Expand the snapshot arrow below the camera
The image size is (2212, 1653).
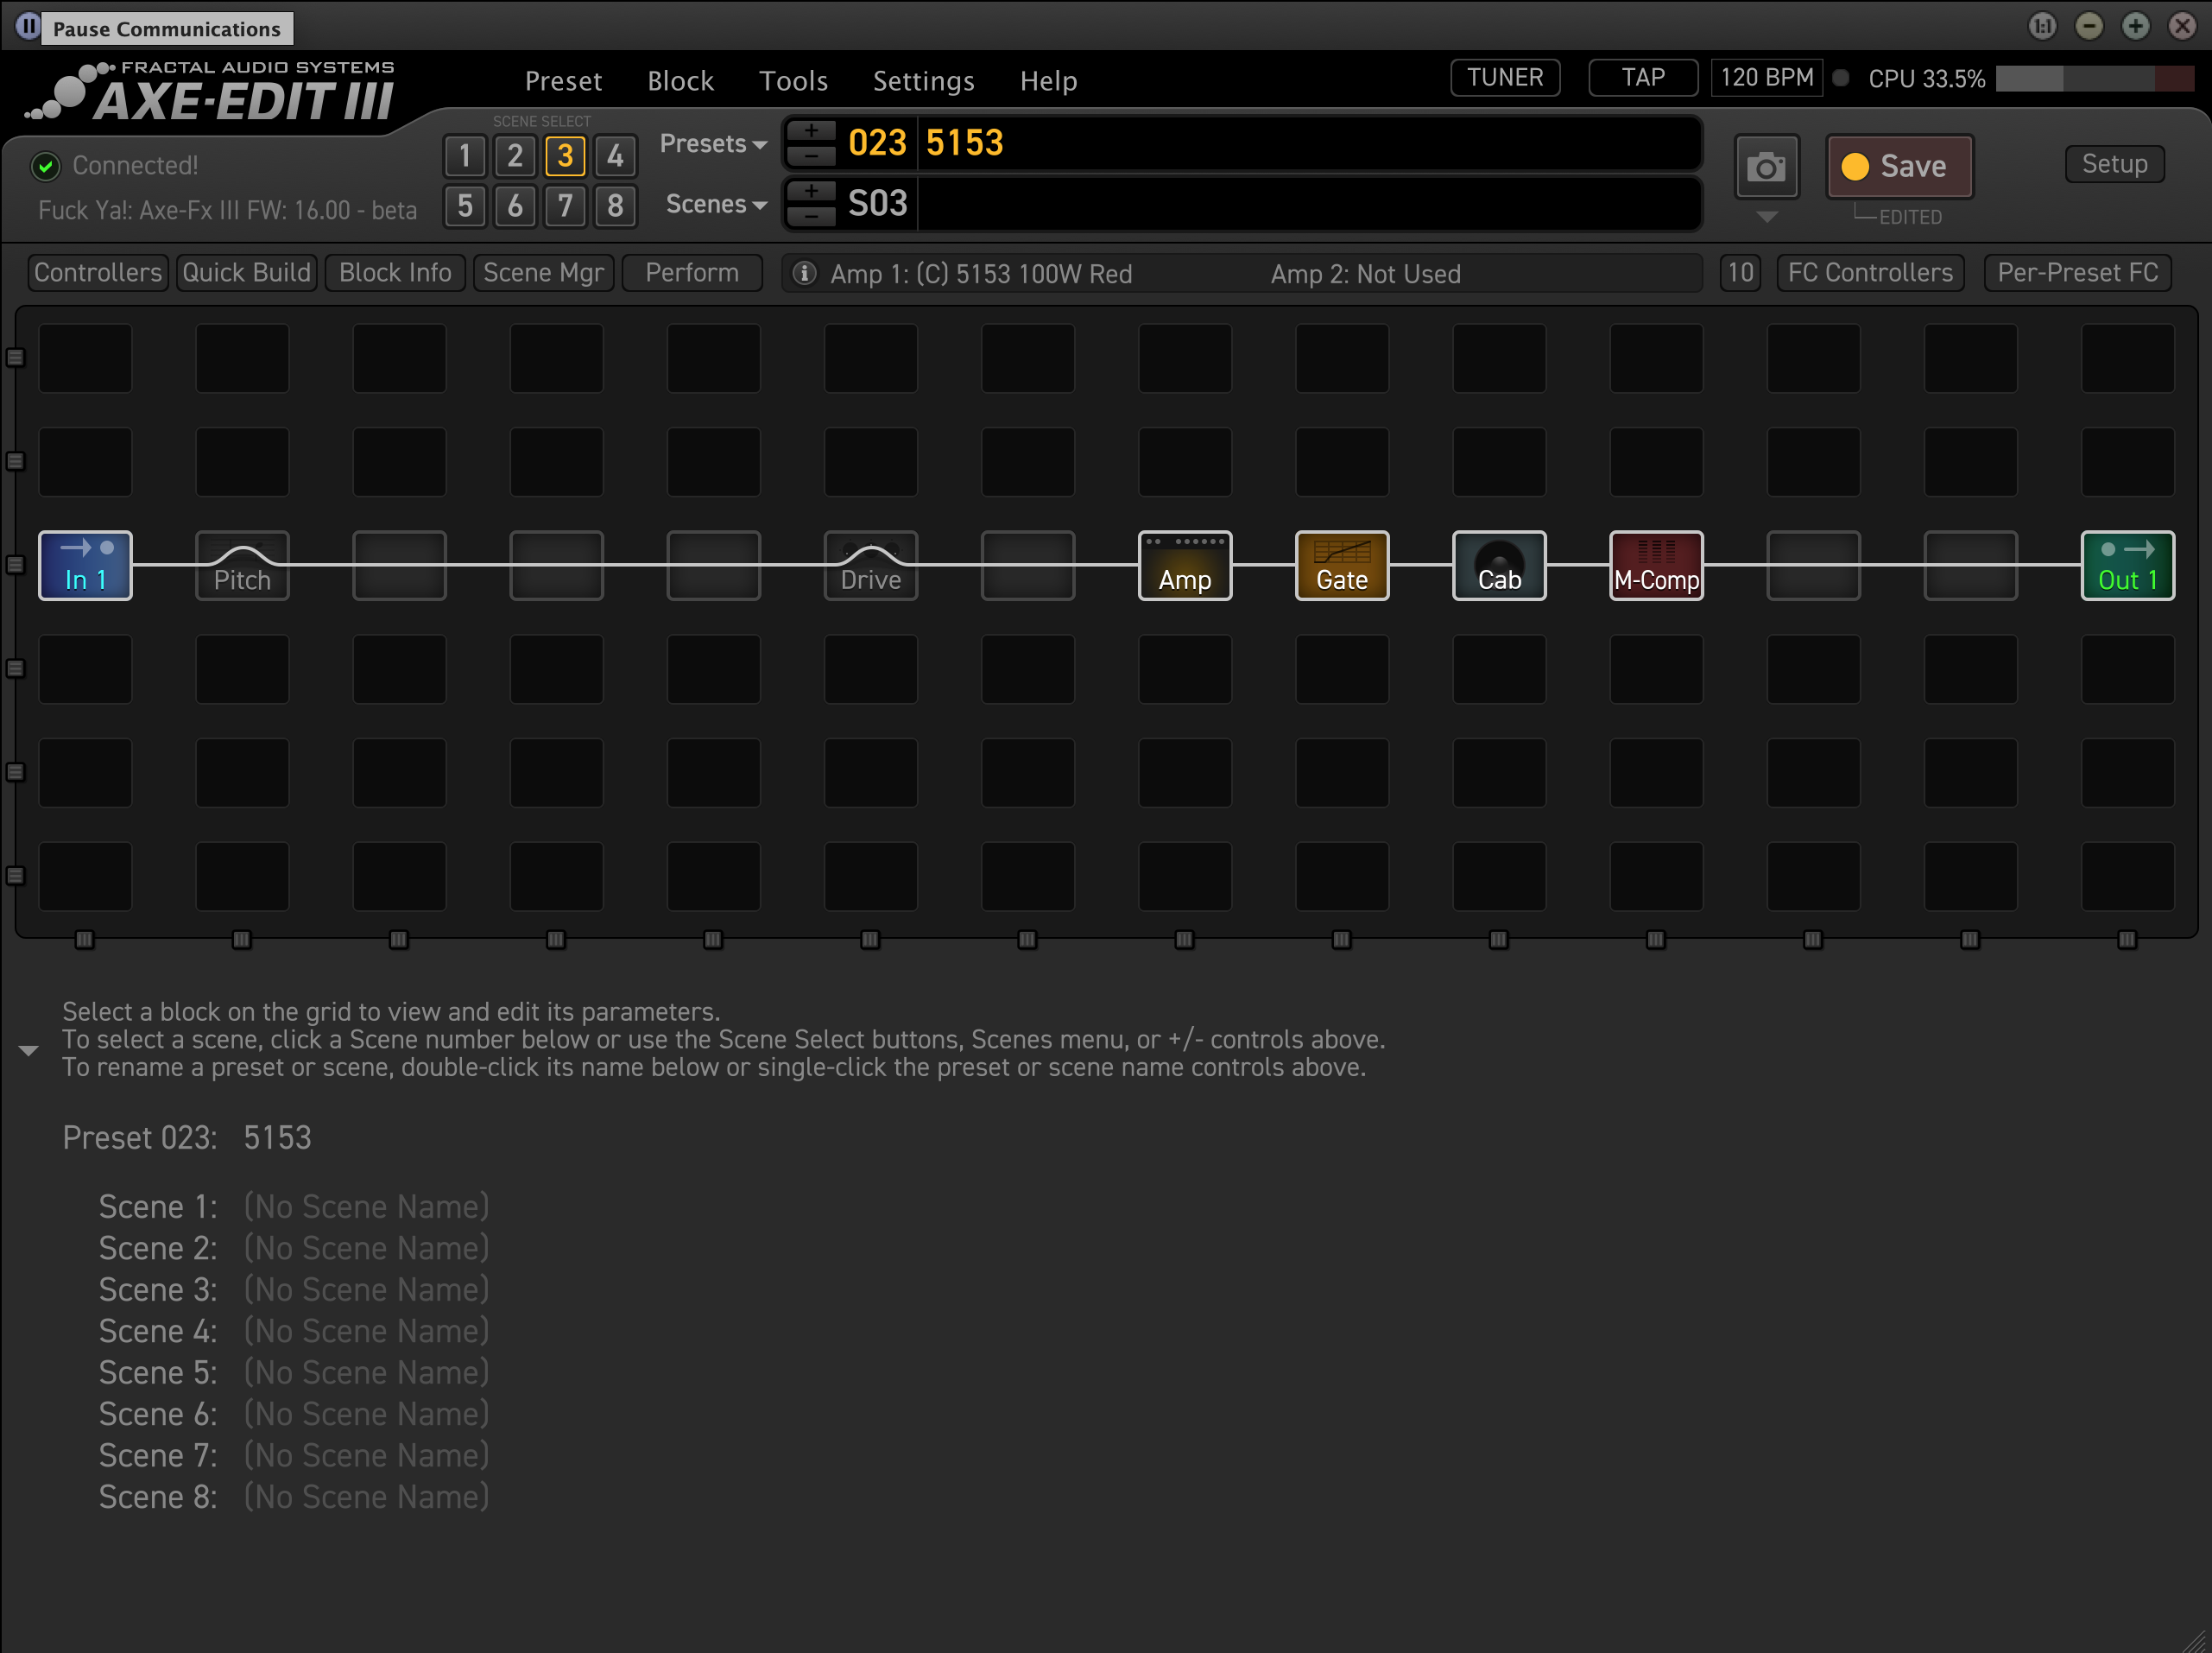pos(1767,217)
